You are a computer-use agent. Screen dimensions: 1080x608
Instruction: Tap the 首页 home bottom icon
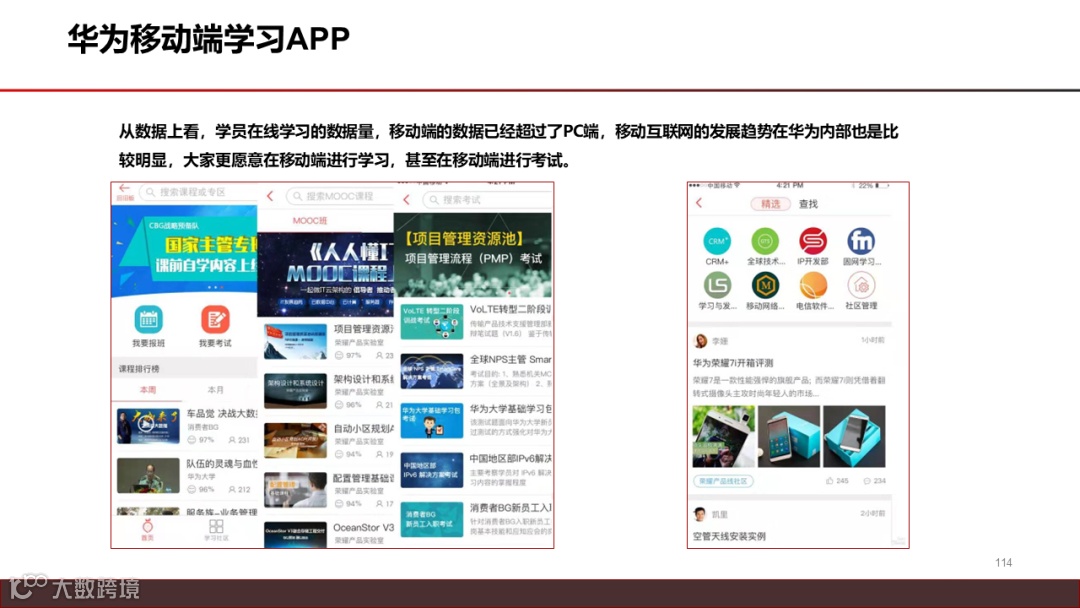(147, 530)
